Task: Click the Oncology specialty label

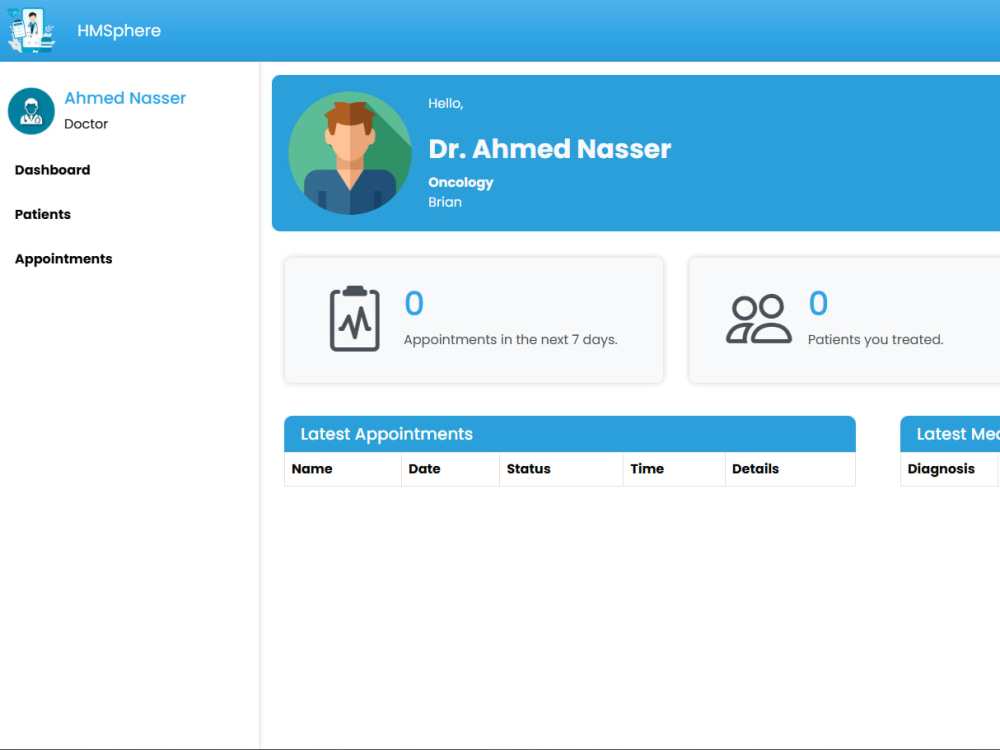Action: click(x=461, y=182)
